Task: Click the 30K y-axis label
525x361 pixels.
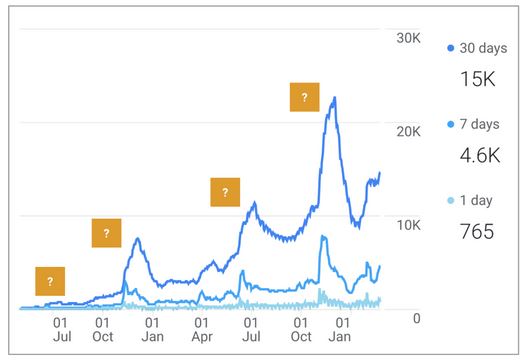Action: point(408,38)
